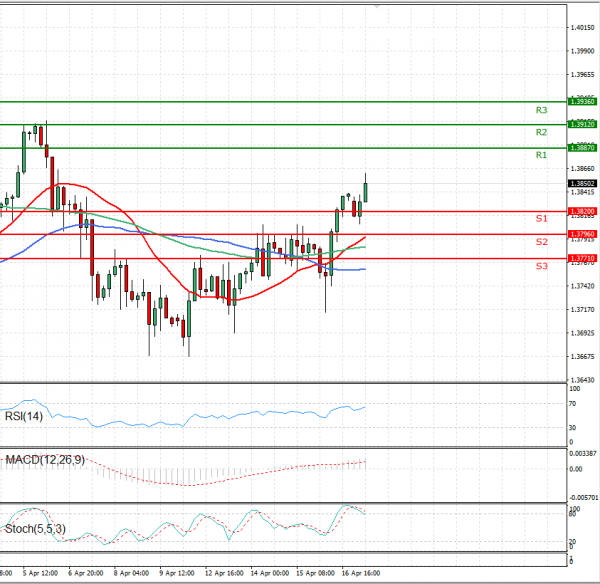Click the 1.37420 price axis value
The height and width of the screenshot is (584, 600).
[x=582, y=286]
